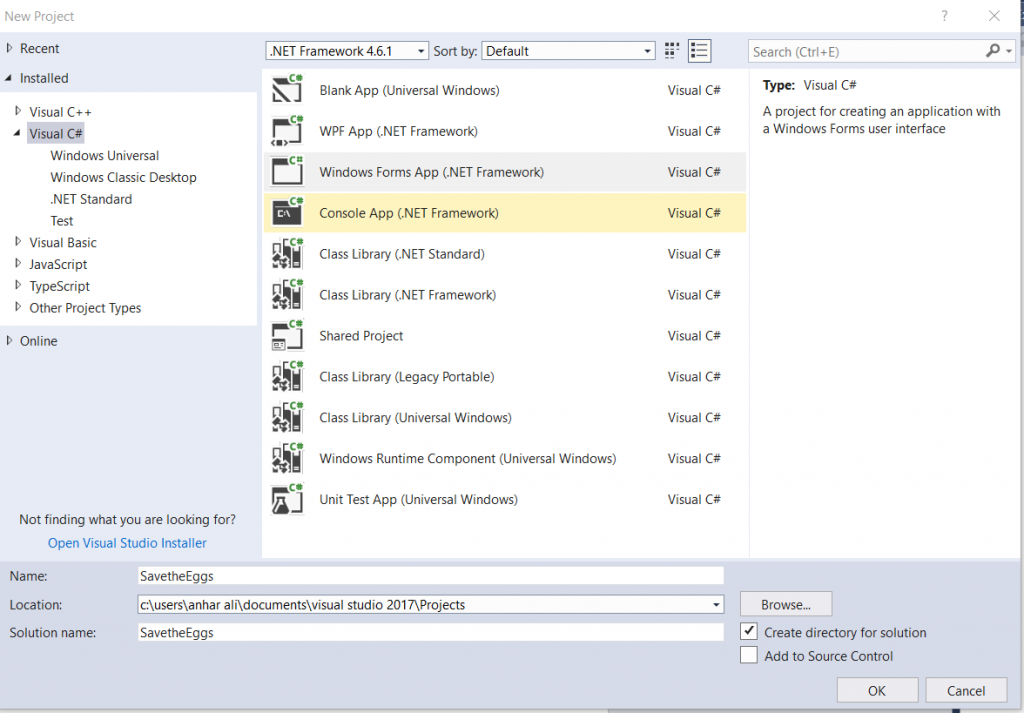Uncheck Create directory for solution
The image size is (1024, 713).
click(x=749, y=631)
